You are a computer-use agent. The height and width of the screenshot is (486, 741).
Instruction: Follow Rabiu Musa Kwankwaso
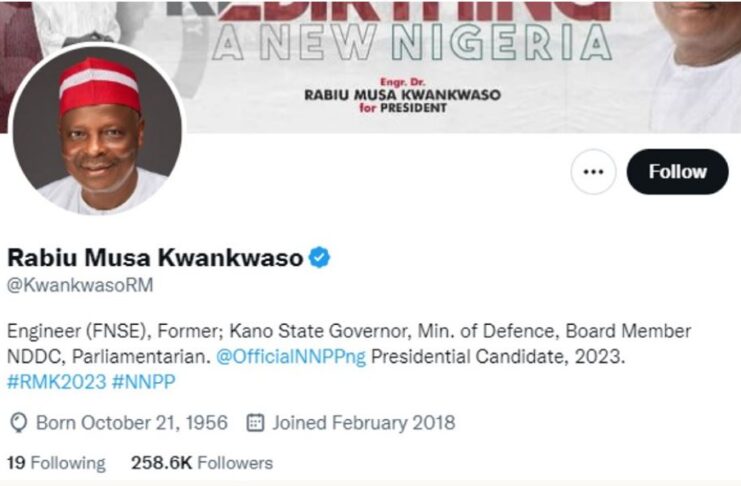point(677,172)
